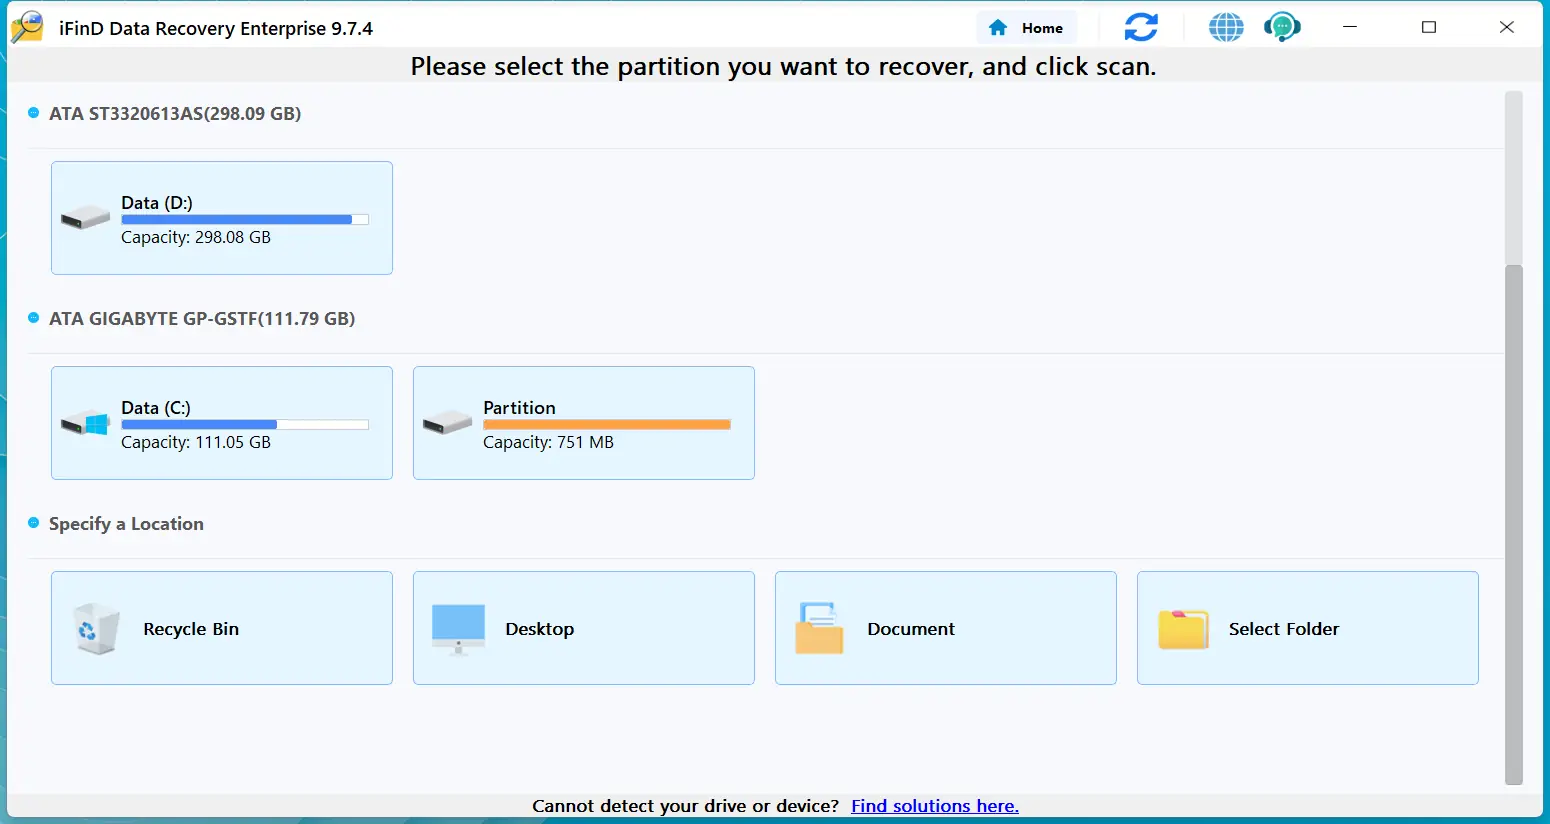Choose Desktop as scan location
Image resolution: width=1550 pixels, height=824 pixels.
click(584, 628)
